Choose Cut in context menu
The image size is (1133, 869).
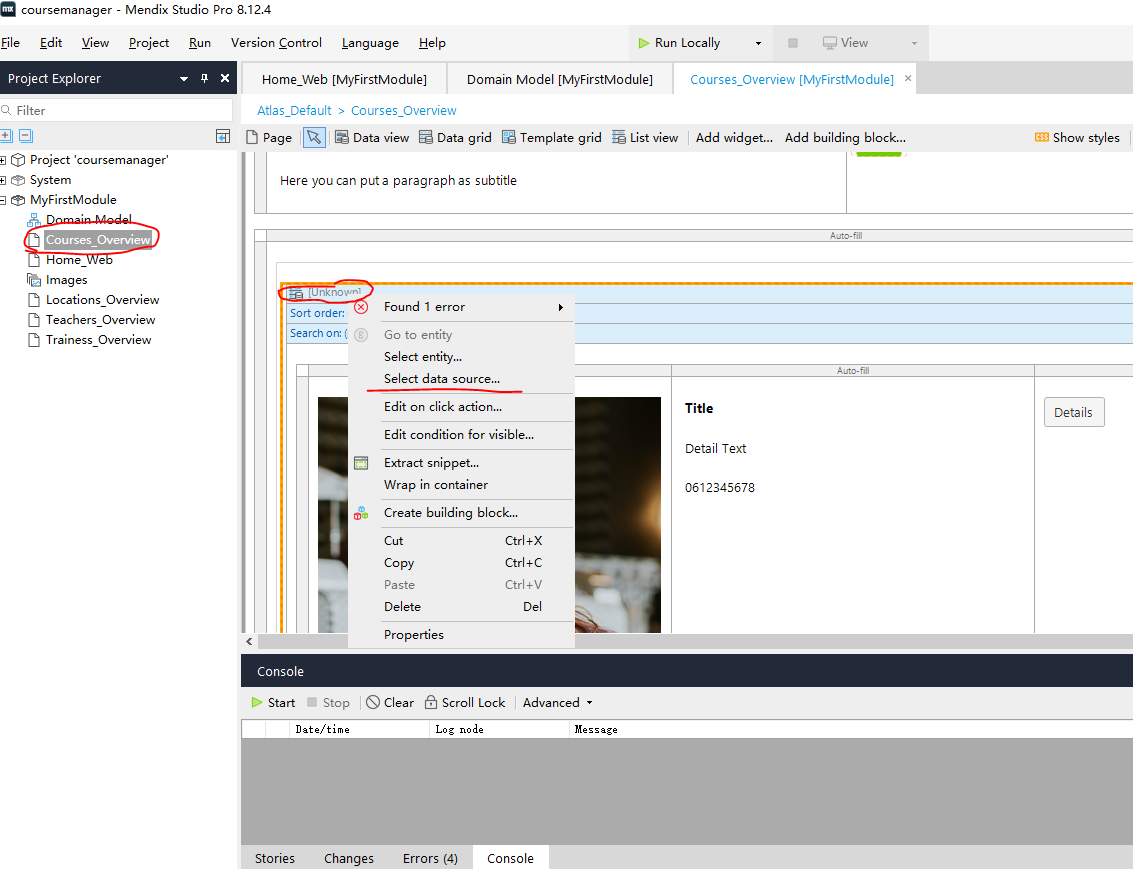(461, 540)
